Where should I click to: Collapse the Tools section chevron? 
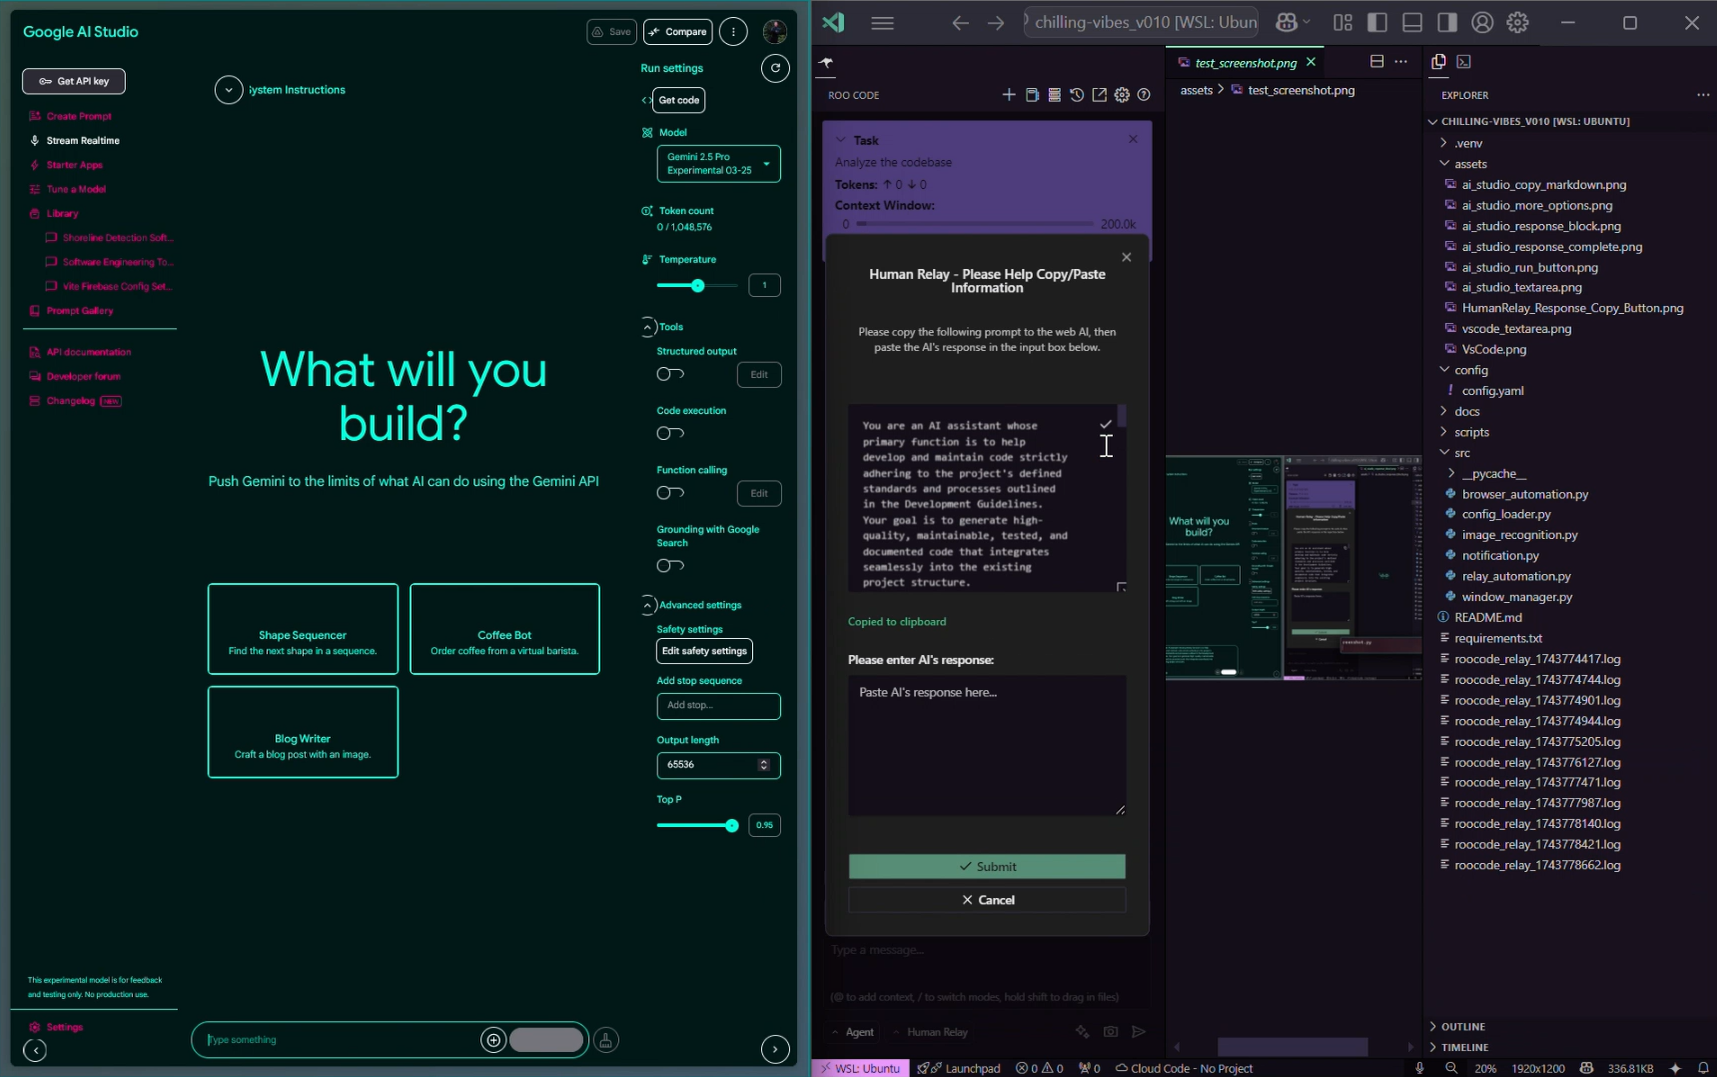click(x=648, y=327)
